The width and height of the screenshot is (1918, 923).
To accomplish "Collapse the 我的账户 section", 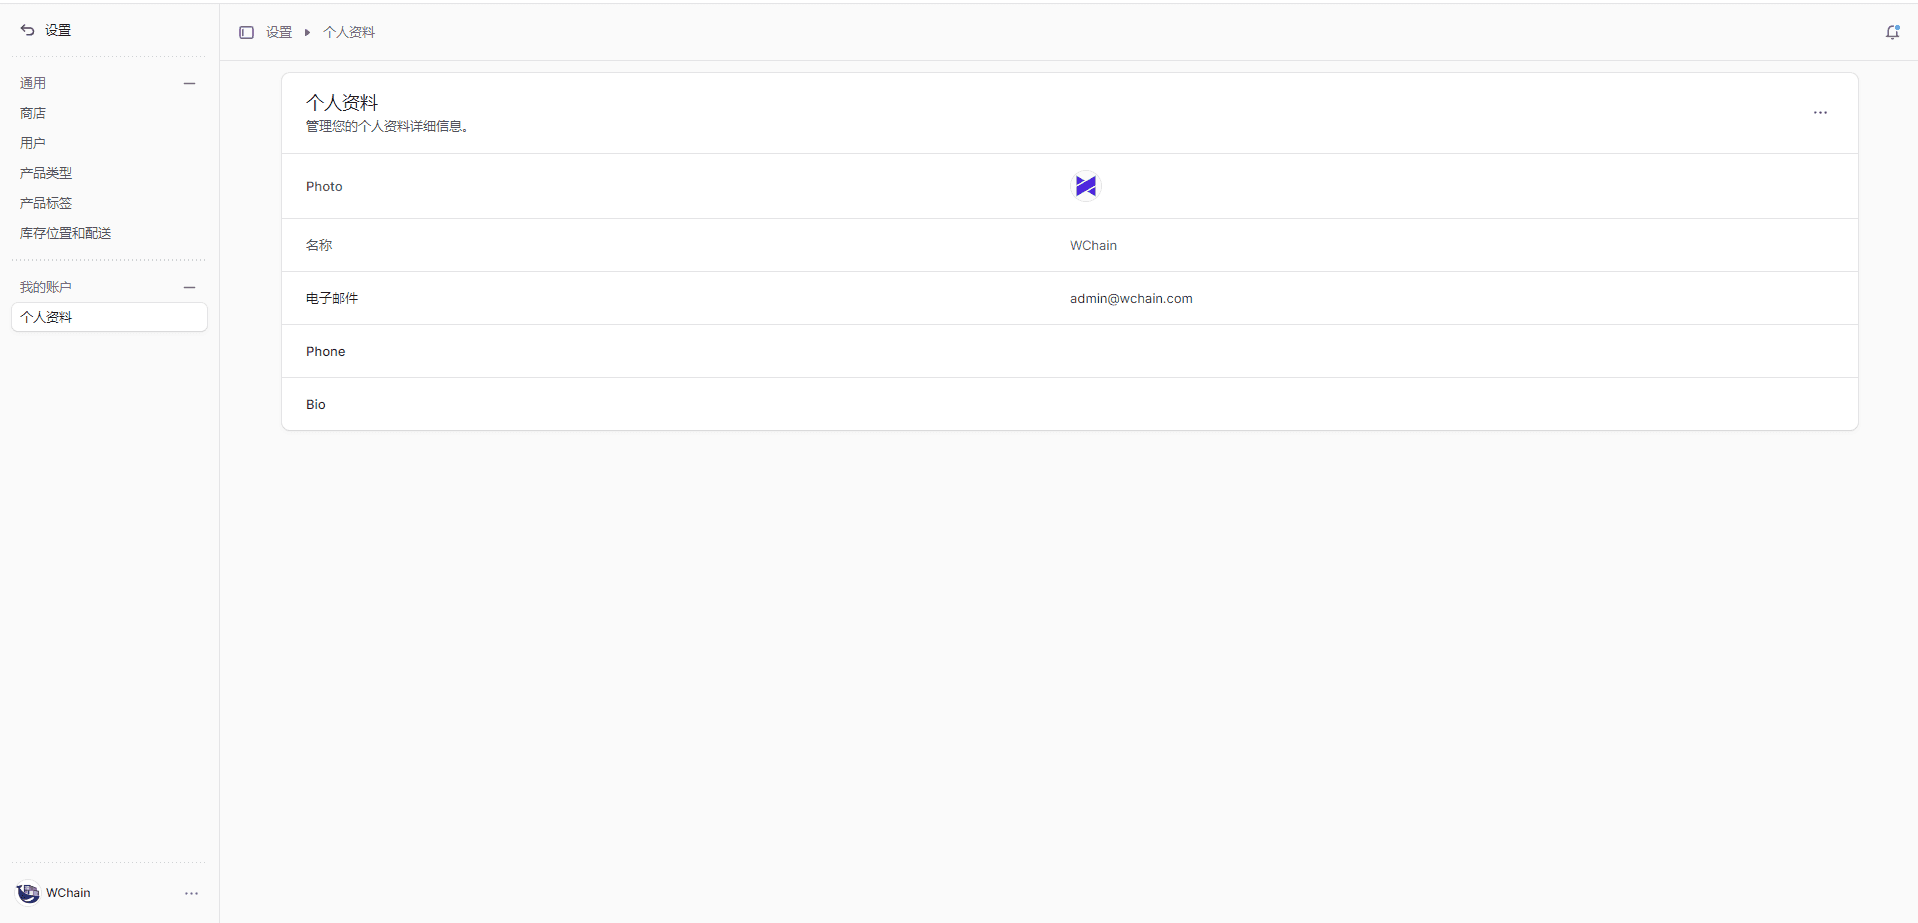I will (189, 287).
